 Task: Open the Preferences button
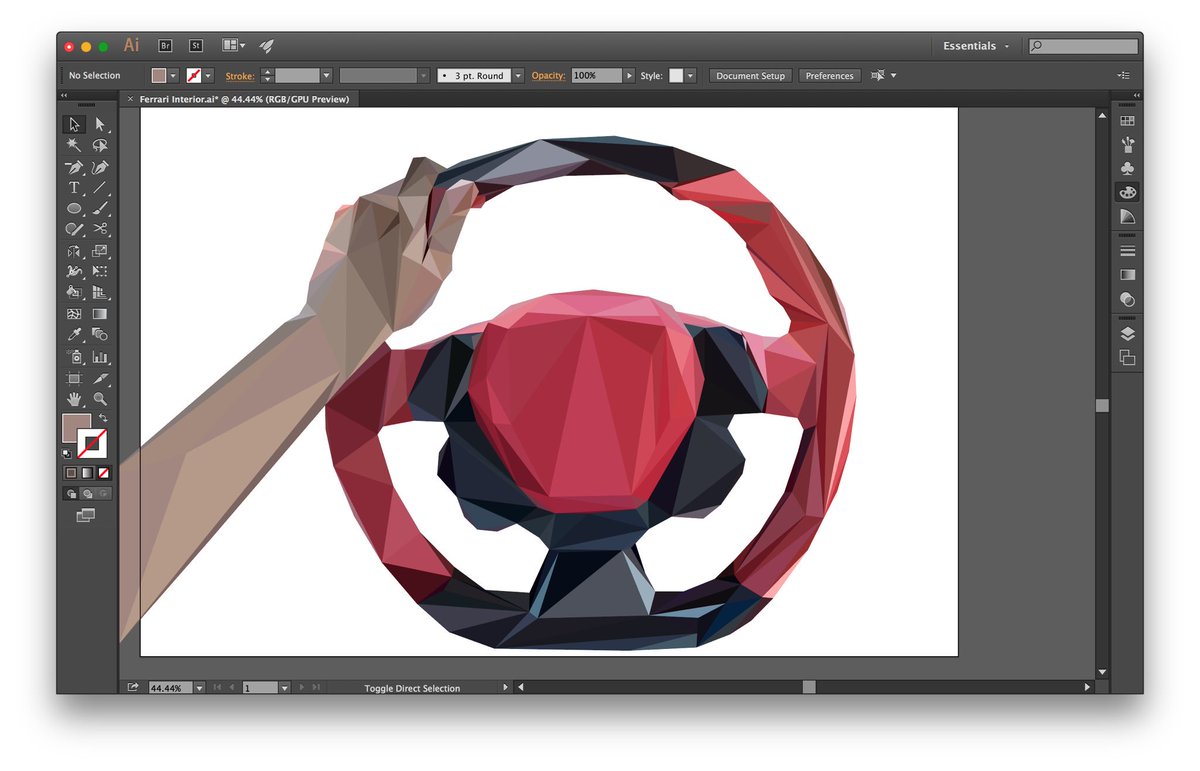point(830,76)
